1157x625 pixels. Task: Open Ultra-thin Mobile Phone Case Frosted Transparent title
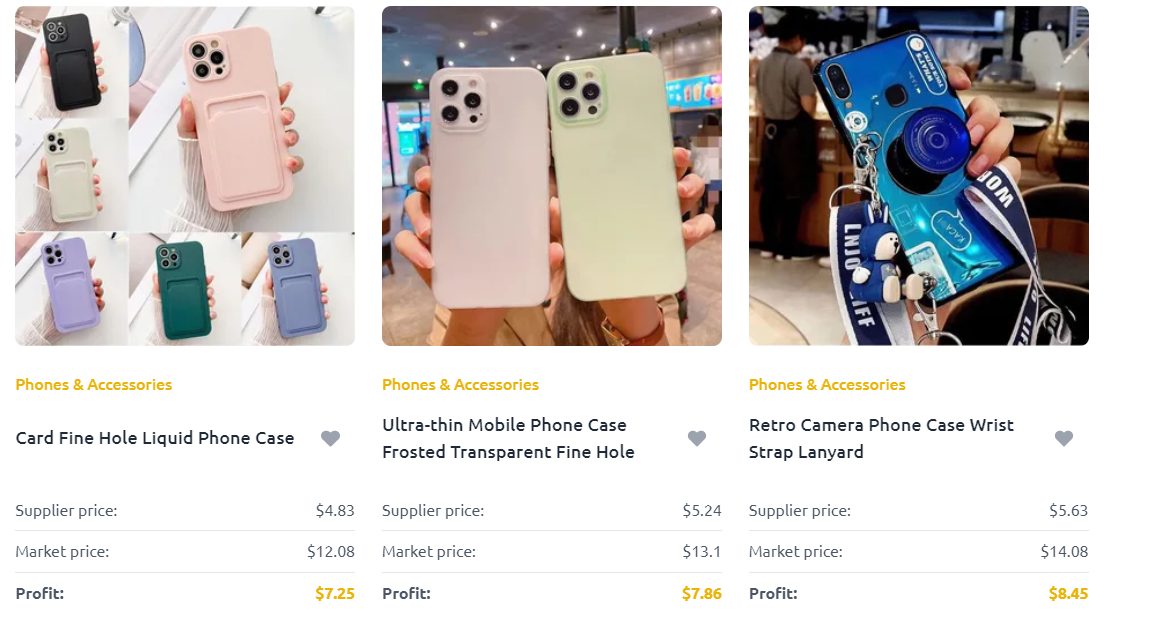[x=508, y=438]
